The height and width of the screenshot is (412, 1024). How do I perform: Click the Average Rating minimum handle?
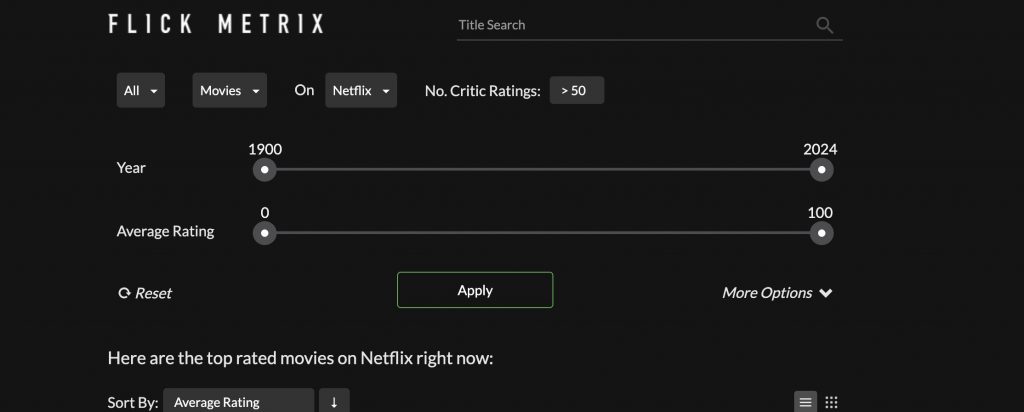[264, 233]
